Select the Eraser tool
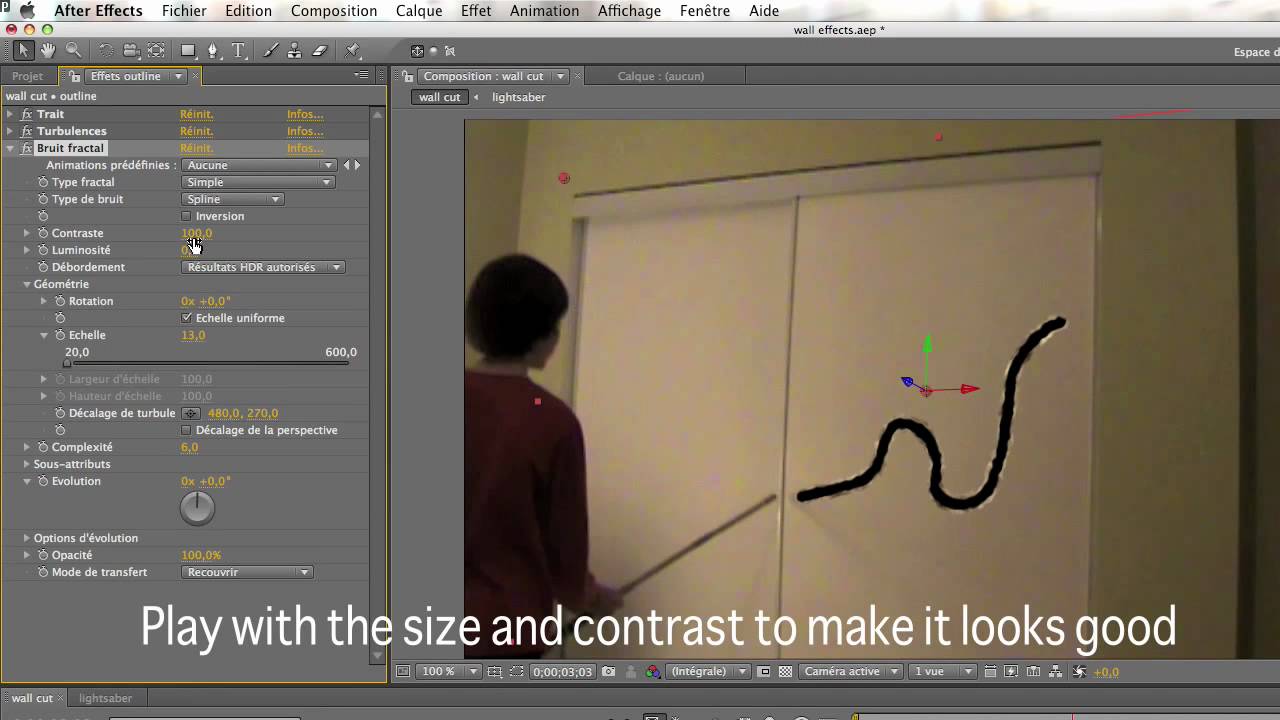 (320, 50)
